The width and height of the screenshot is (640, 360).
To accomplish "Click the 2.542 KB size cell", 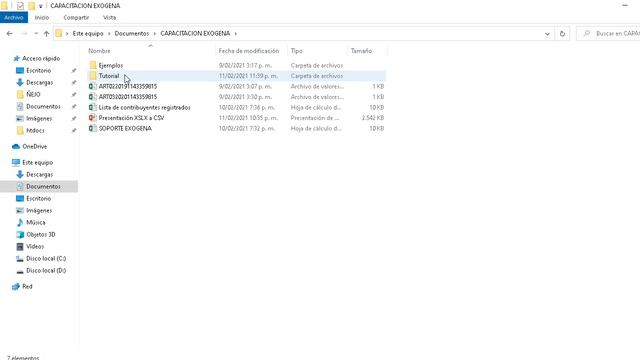I will [373, 118].
